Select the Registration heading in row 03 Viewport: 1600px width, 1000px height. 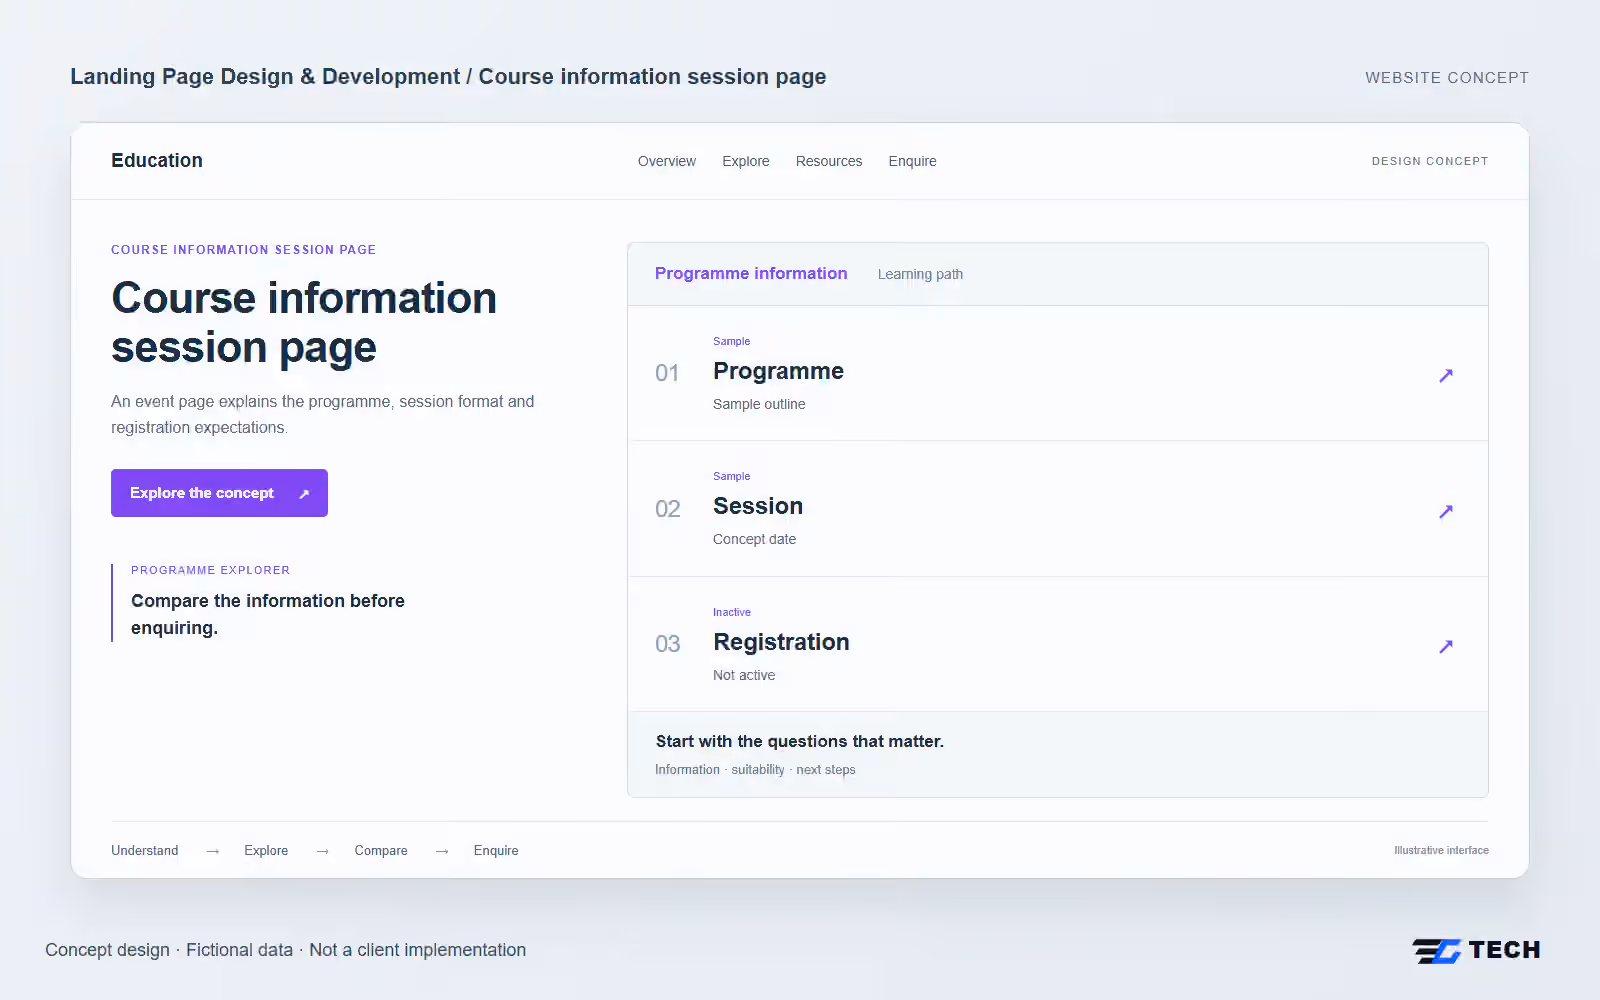point(781,642)
